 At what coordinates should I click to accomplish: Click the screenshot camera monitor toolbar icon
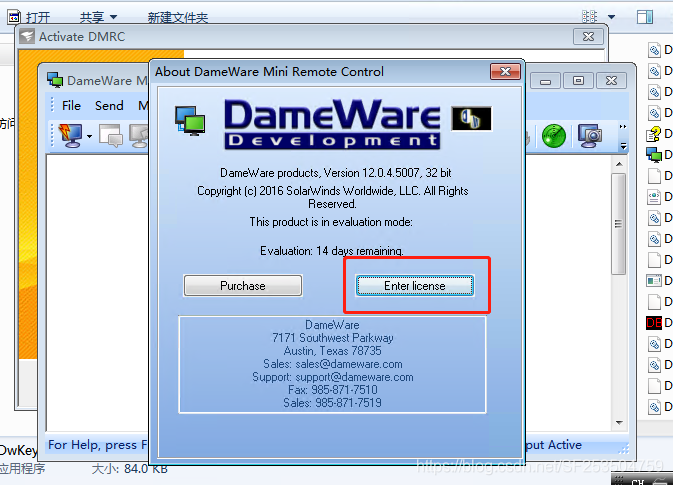(x=590, y=136)
